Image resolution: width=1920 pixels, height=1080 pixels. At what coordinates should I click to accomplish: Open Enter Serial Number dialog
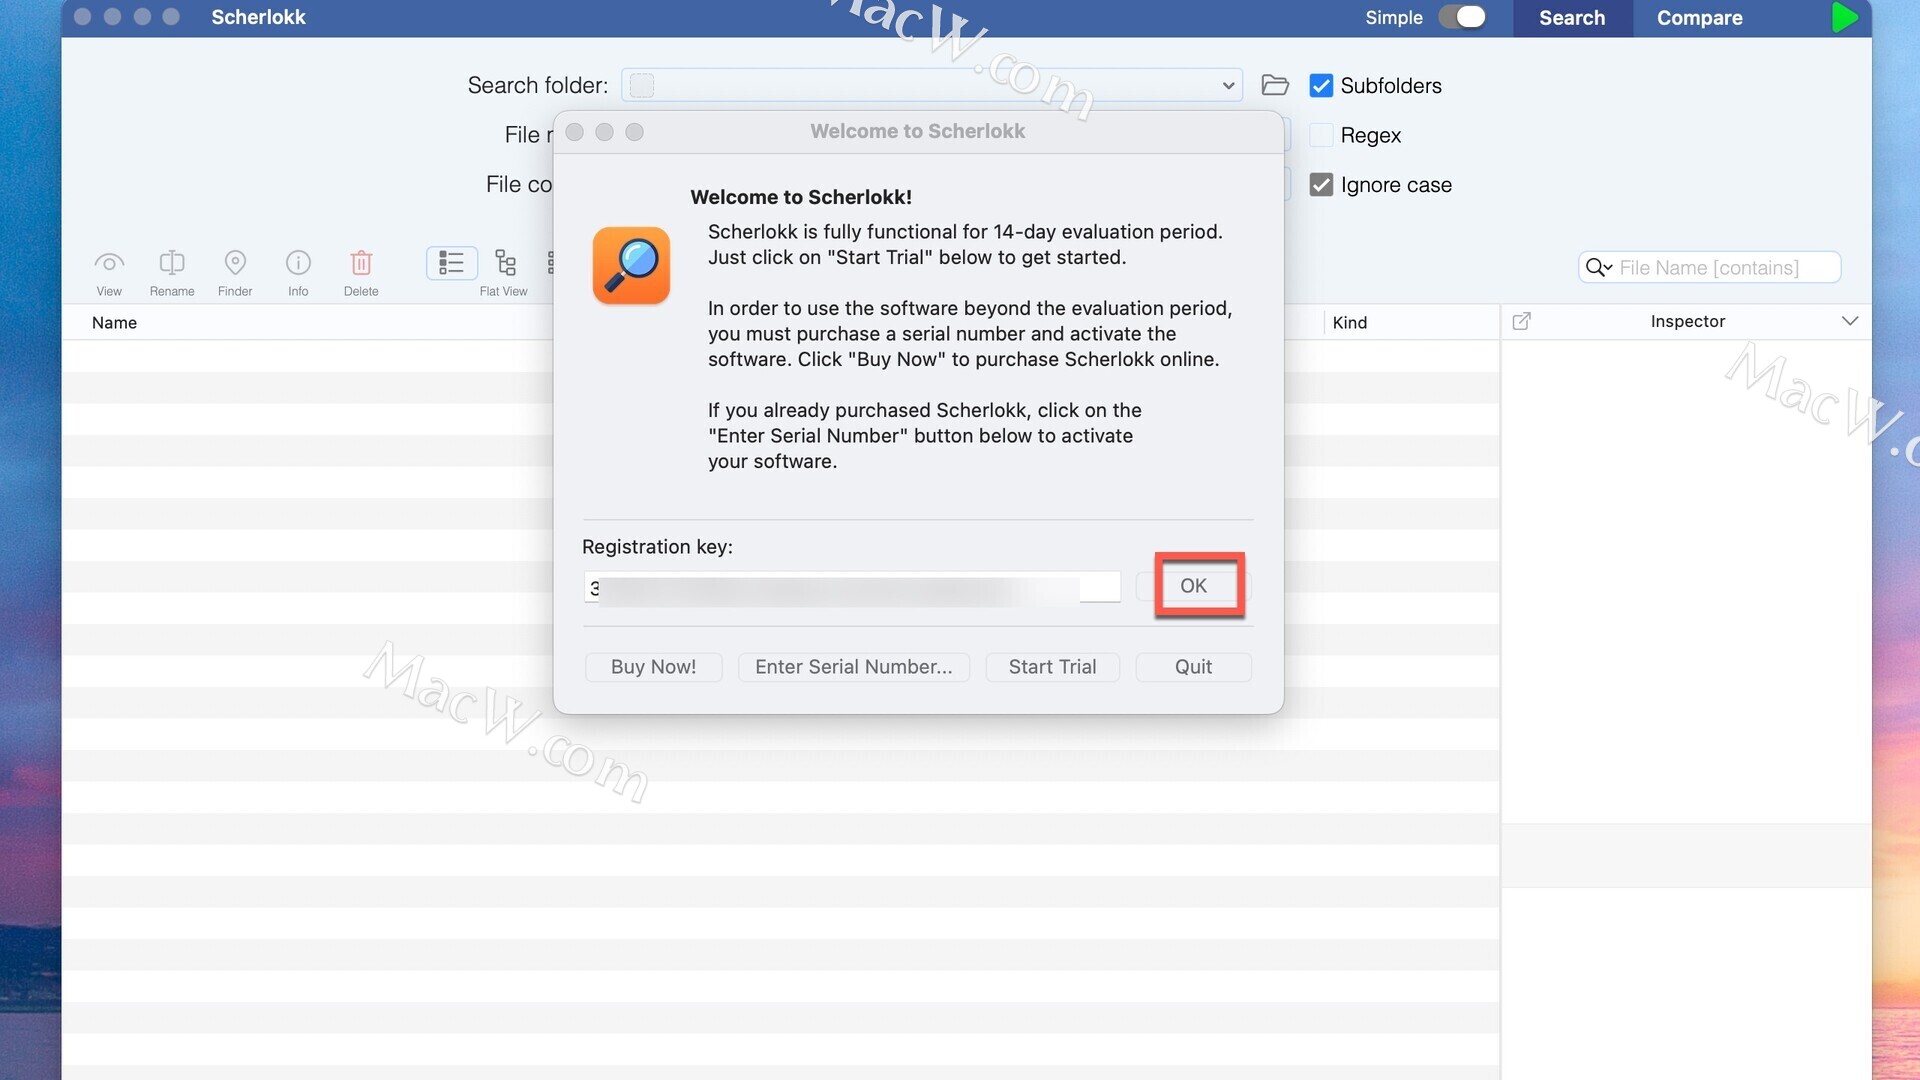[853, 667]
